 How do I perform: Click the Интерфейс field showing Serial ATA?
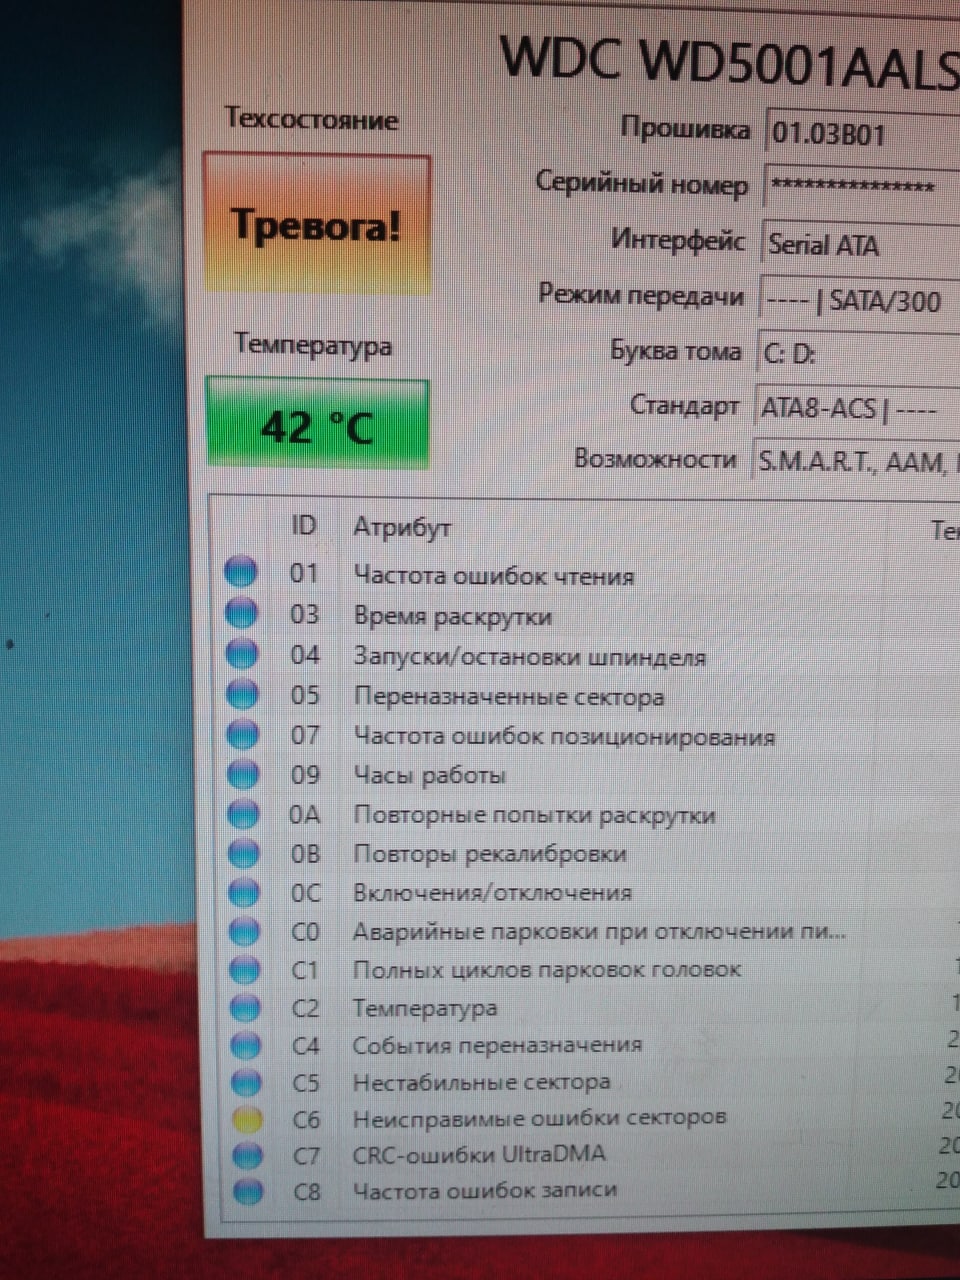point(861,243)
